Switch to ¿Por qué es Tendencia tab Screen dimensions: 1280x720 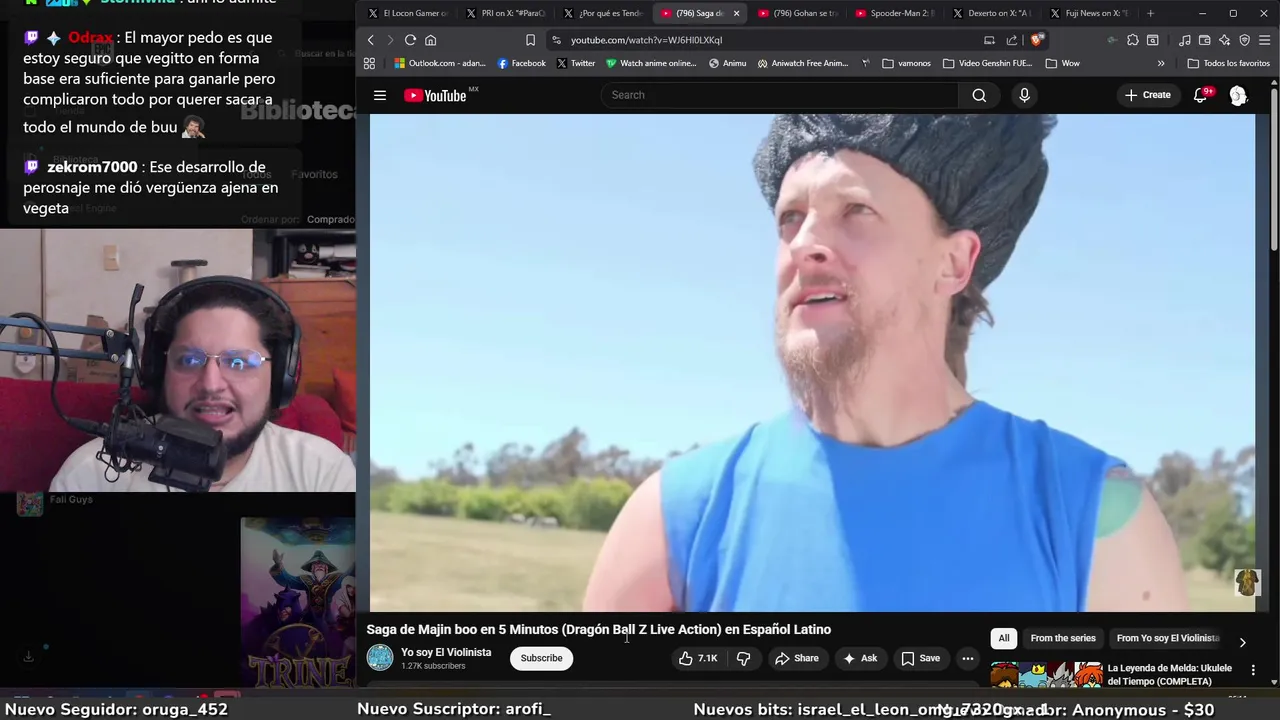point(603,13)
